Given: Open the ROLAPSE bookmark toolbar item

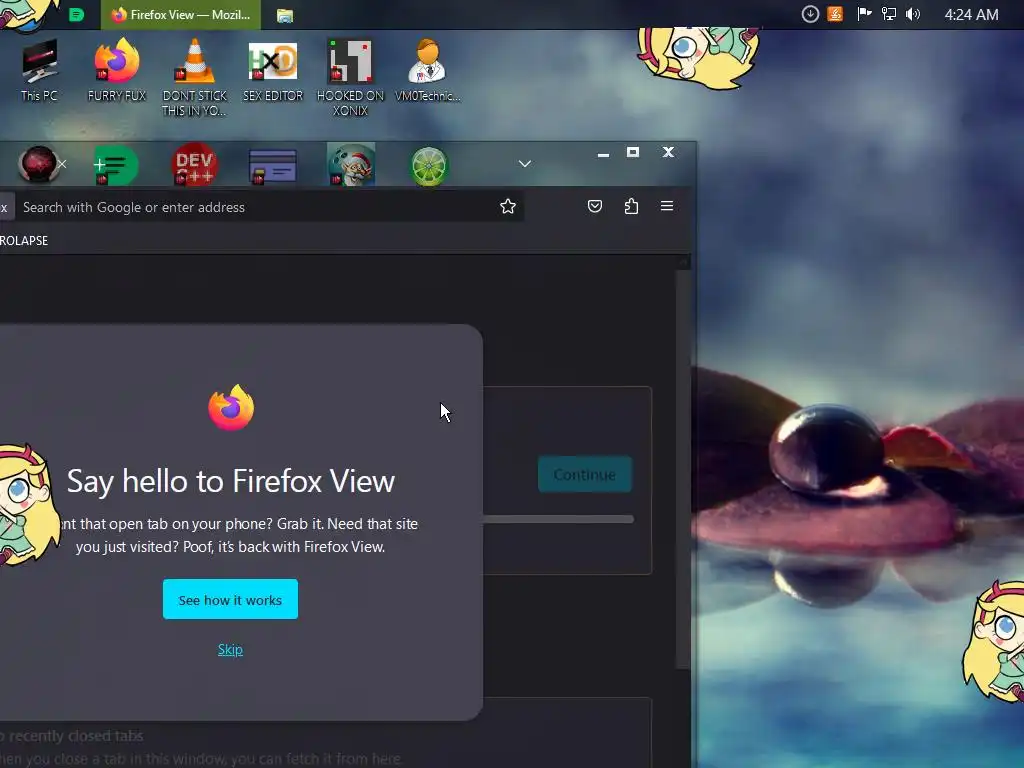Looking at the screenshot, I should click(24, 240).
